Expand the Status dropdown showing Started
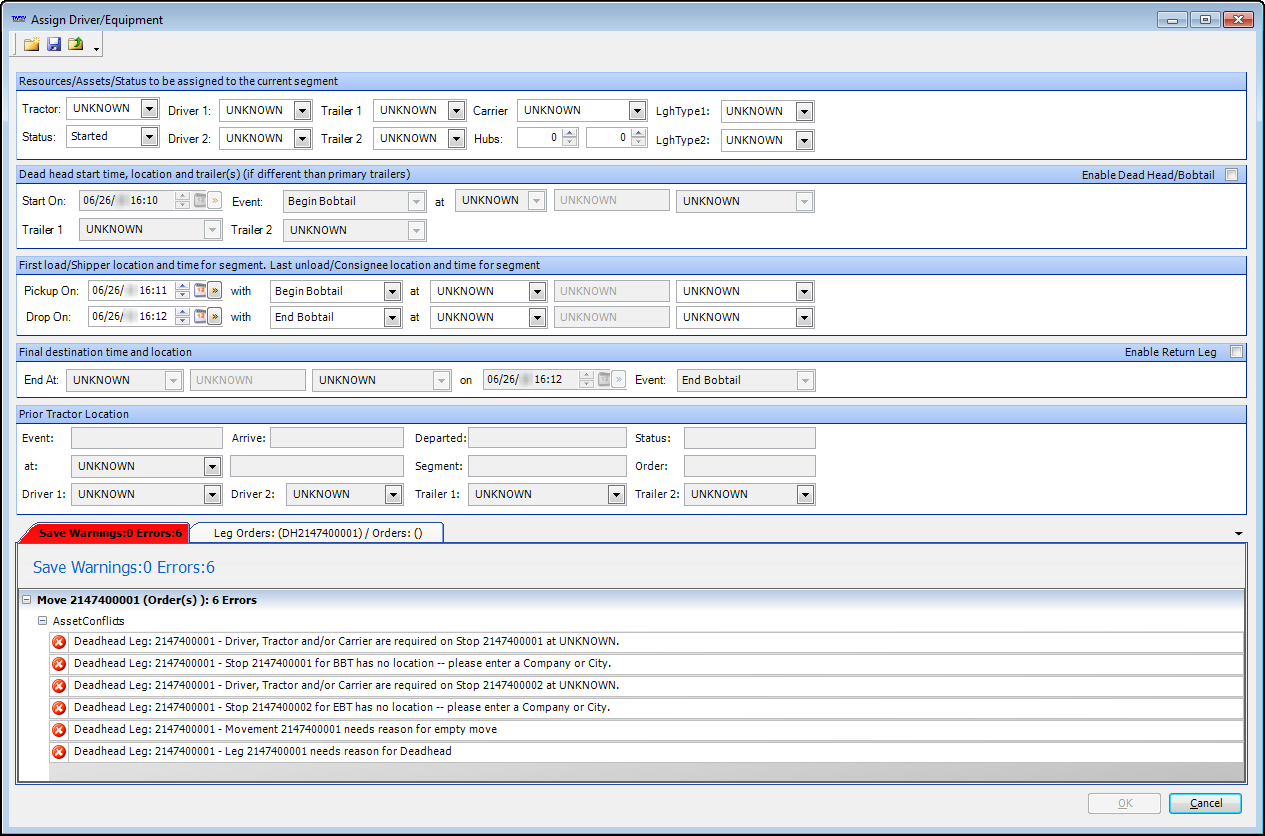Screen dimensions: 1265x836 tap(150, 137)
